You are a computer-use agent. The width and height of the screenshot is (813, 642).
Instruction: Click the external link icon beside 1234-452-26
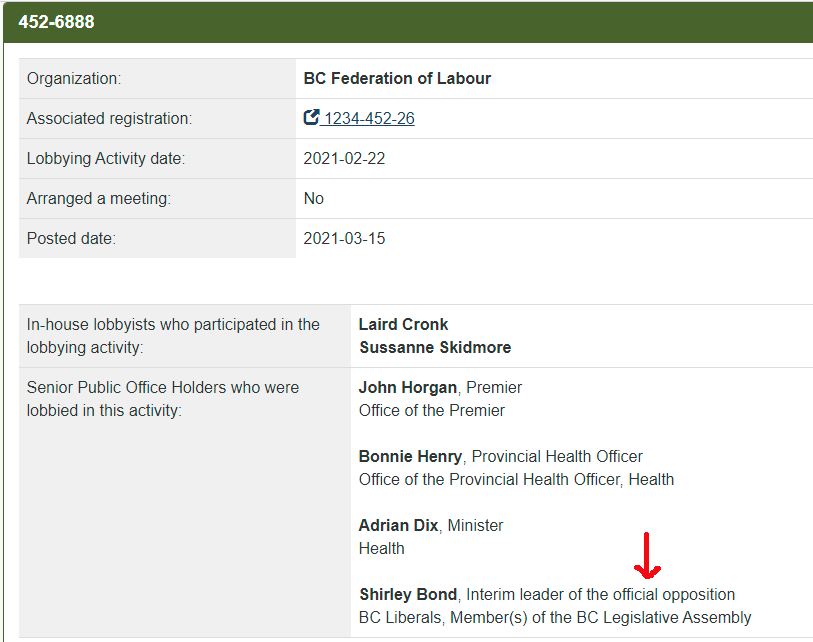click(311, 117)
